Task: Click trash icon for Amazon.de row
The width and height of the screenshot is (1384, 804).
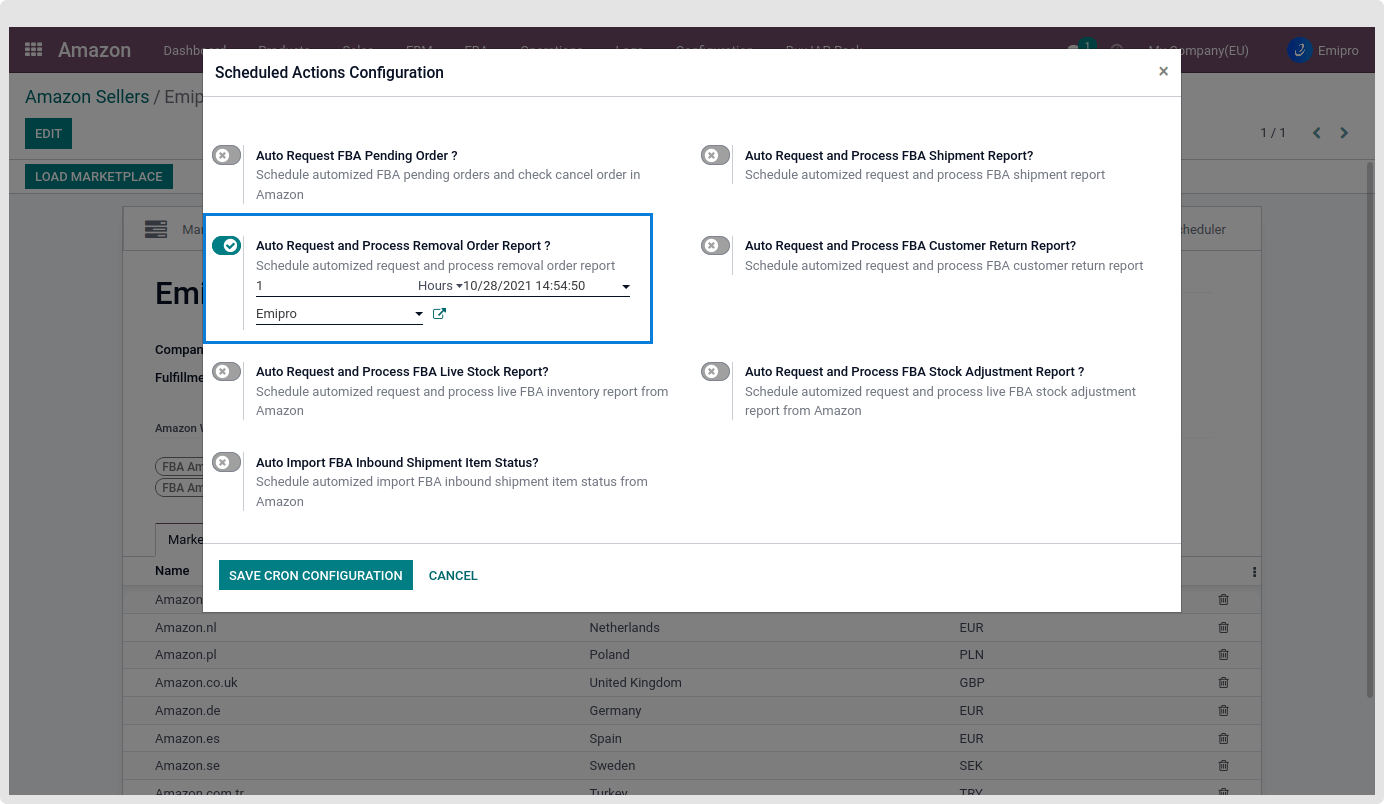Action: 1223,711
